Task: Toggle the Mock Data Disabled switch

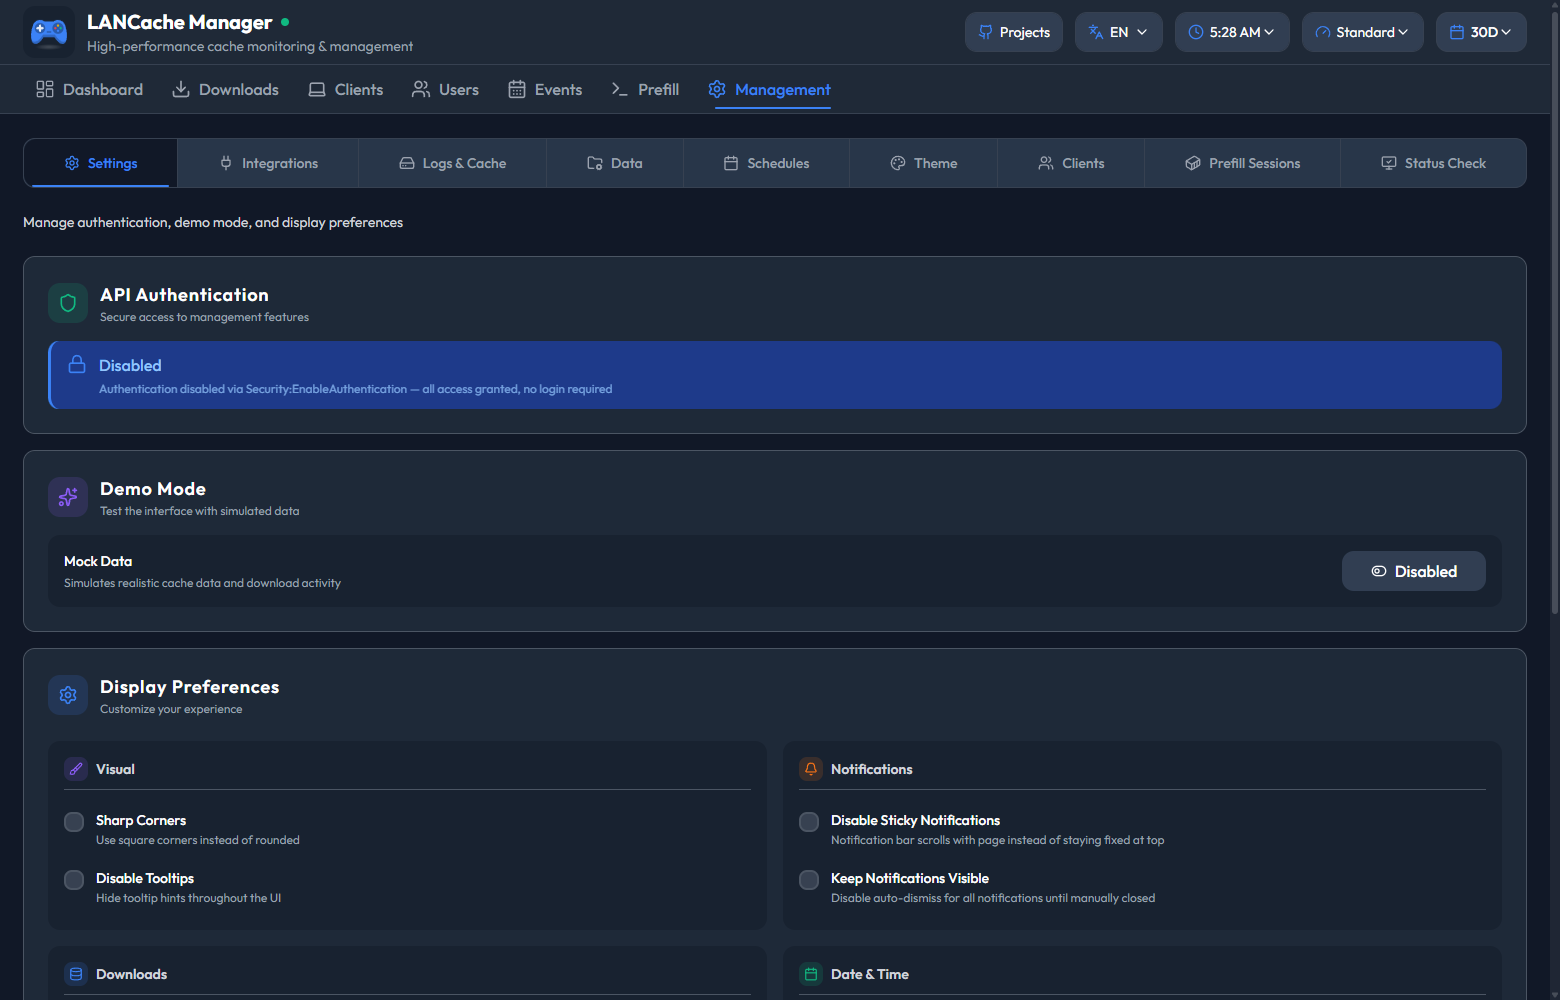Action: (1413, 571)
